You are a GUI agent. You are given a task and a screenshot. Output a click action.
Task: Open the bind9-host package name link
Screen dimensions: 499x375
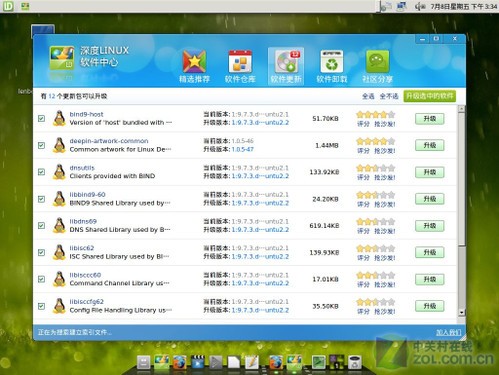tap(86, 114)
